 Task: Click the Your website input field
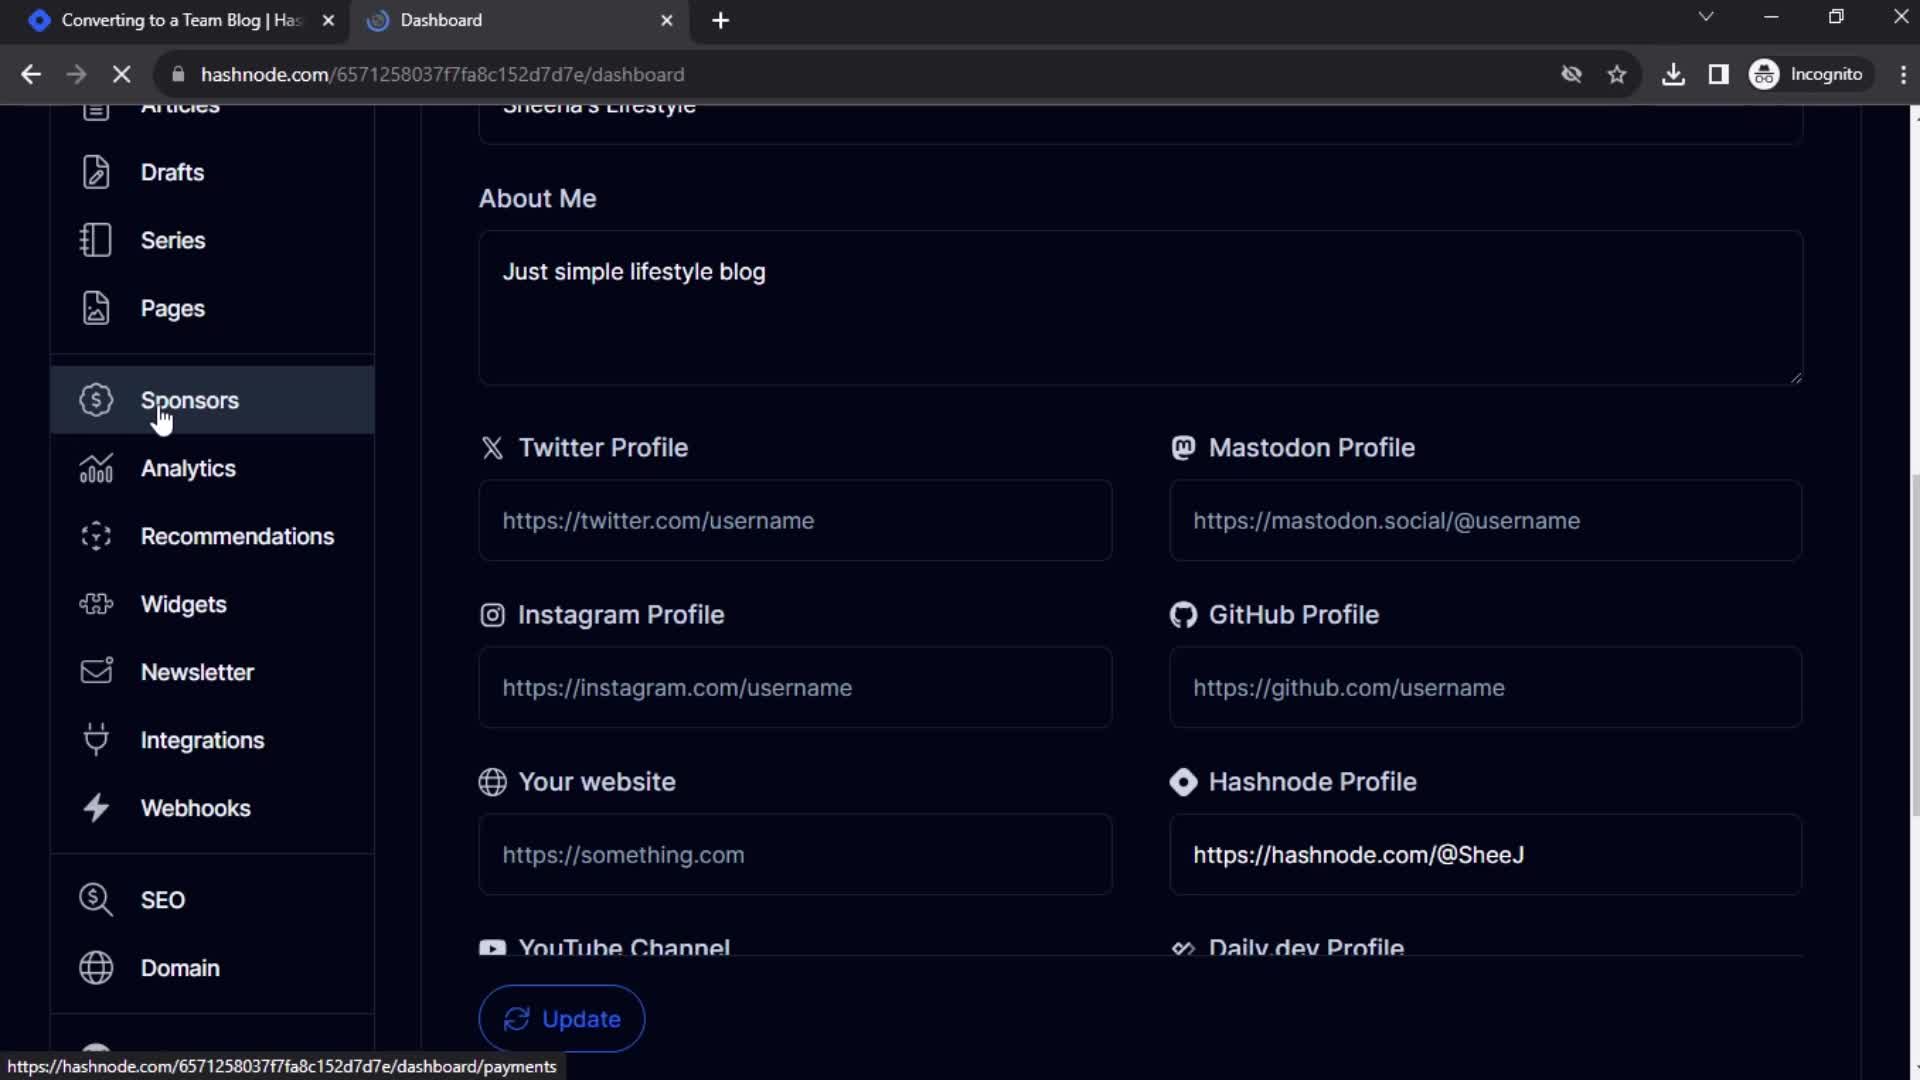point(795,855)
